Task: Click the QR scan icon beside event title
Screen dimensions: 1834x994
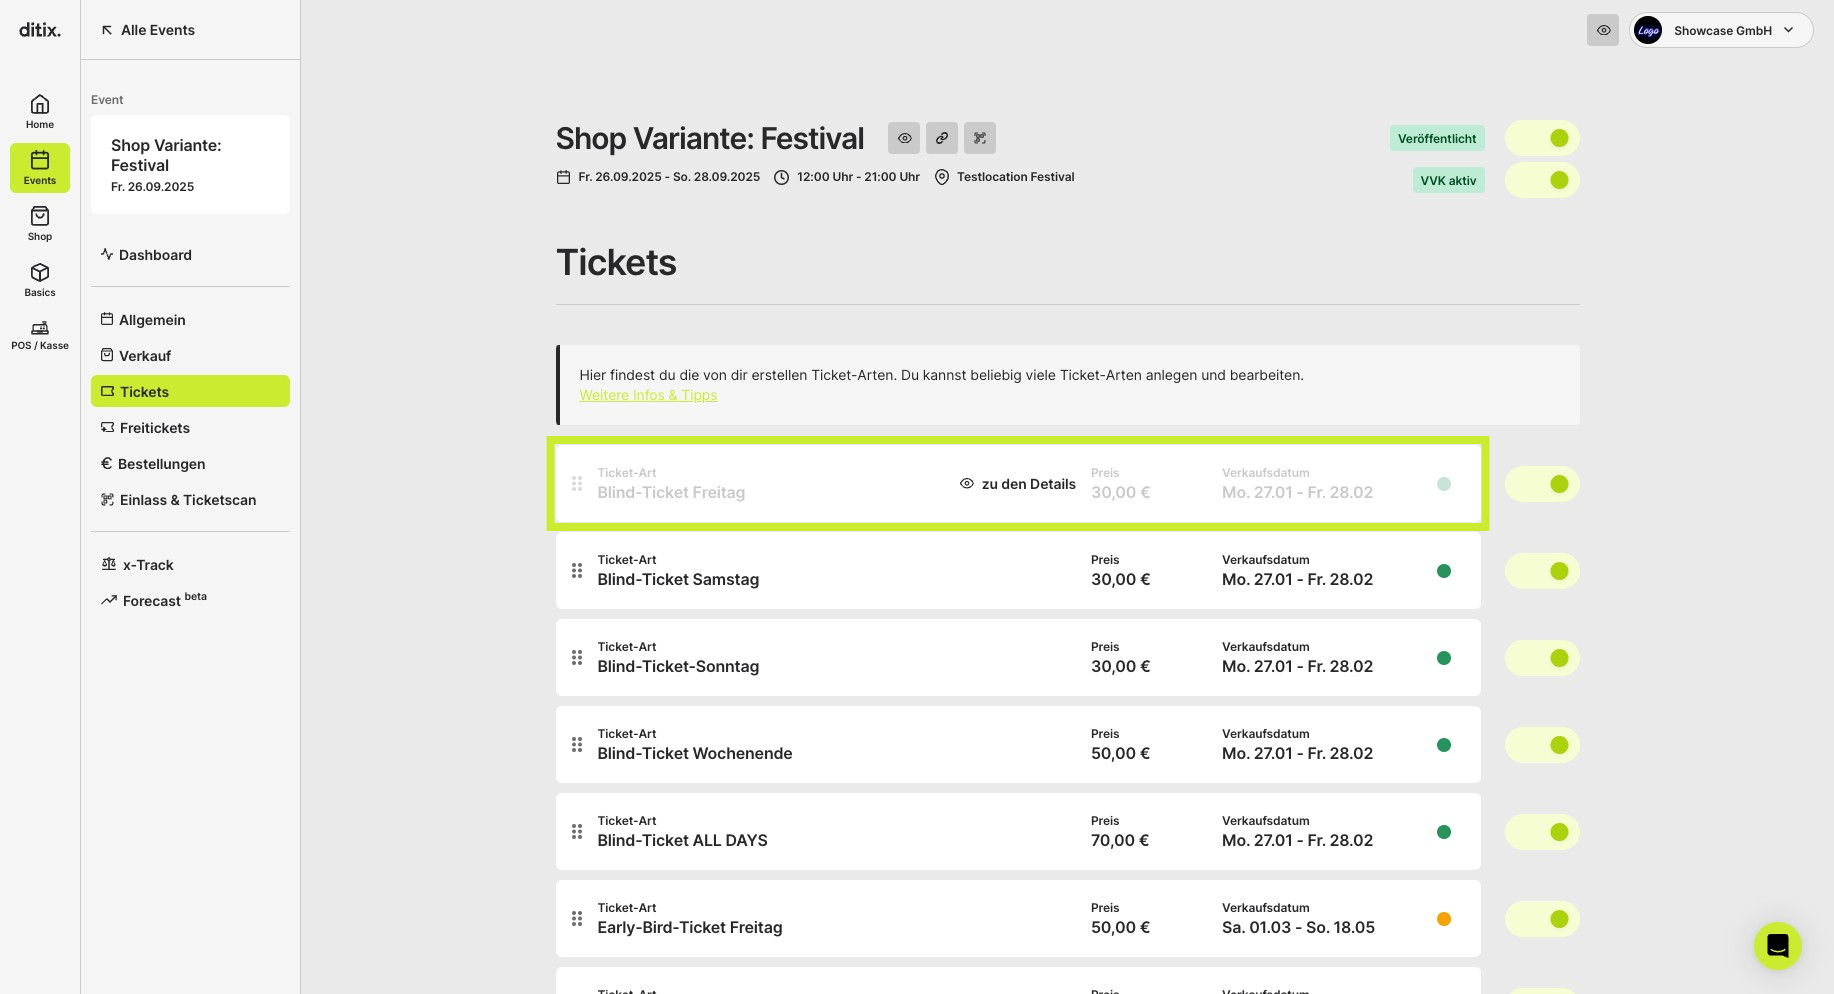Action: (980, 138)
